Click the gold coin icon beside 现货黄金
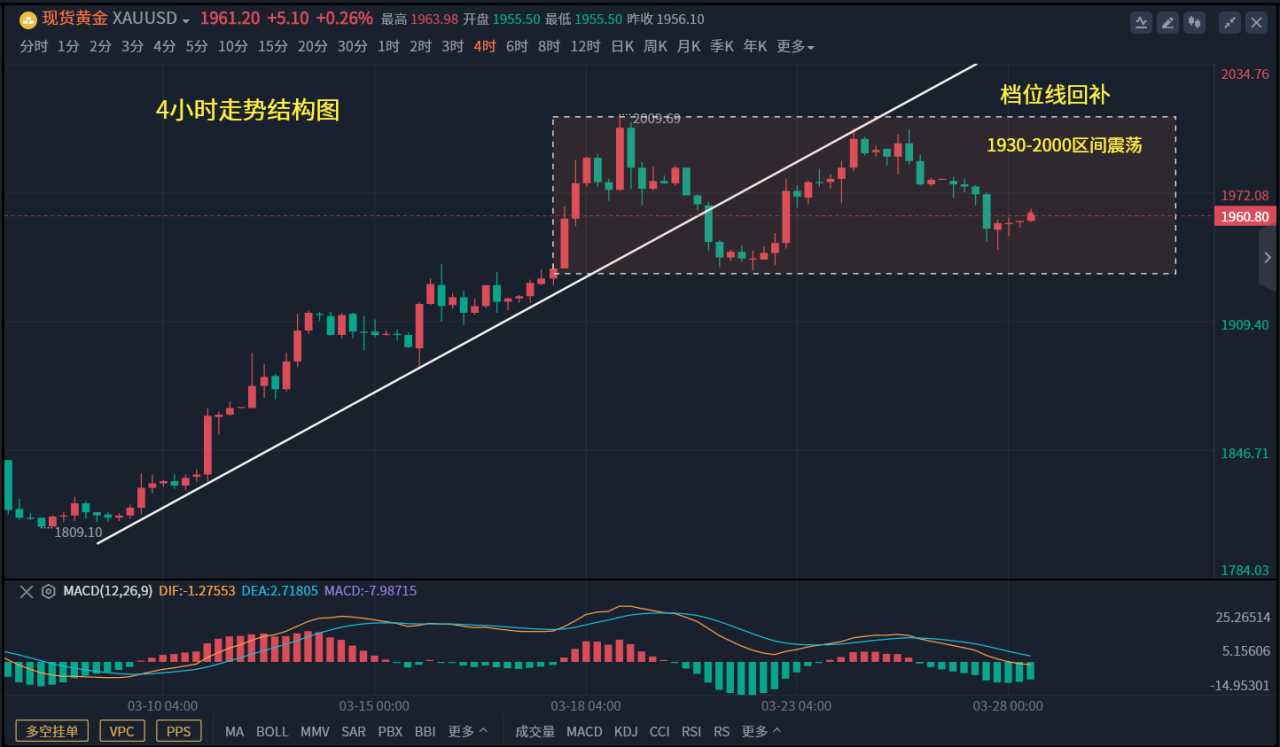1280x747 pixels. [29, 19]
